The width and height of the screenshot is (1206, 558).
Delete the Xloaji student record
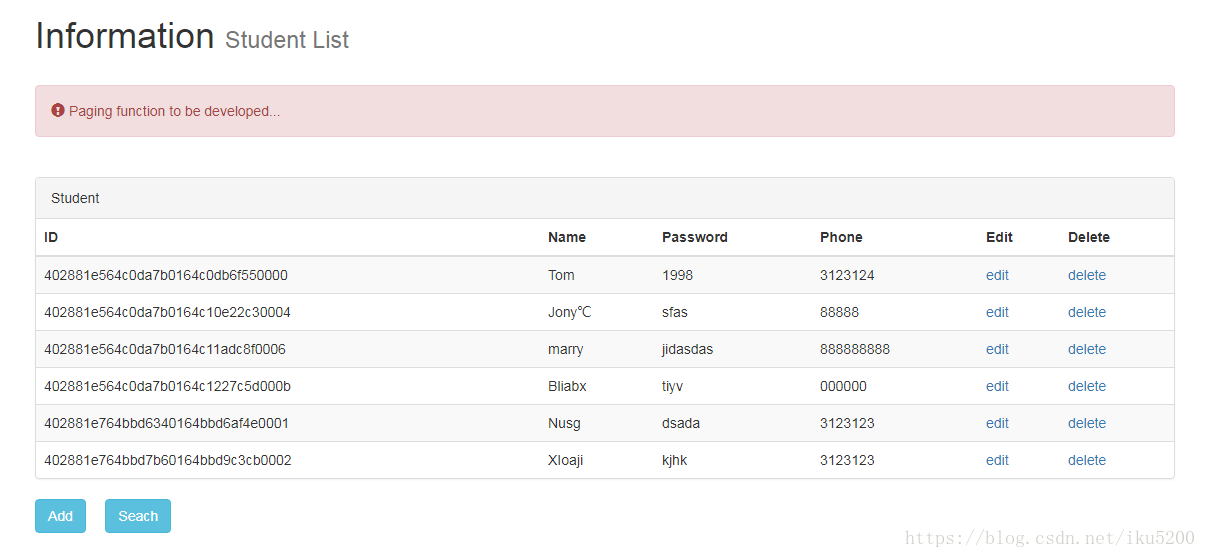click(1086, 460)
